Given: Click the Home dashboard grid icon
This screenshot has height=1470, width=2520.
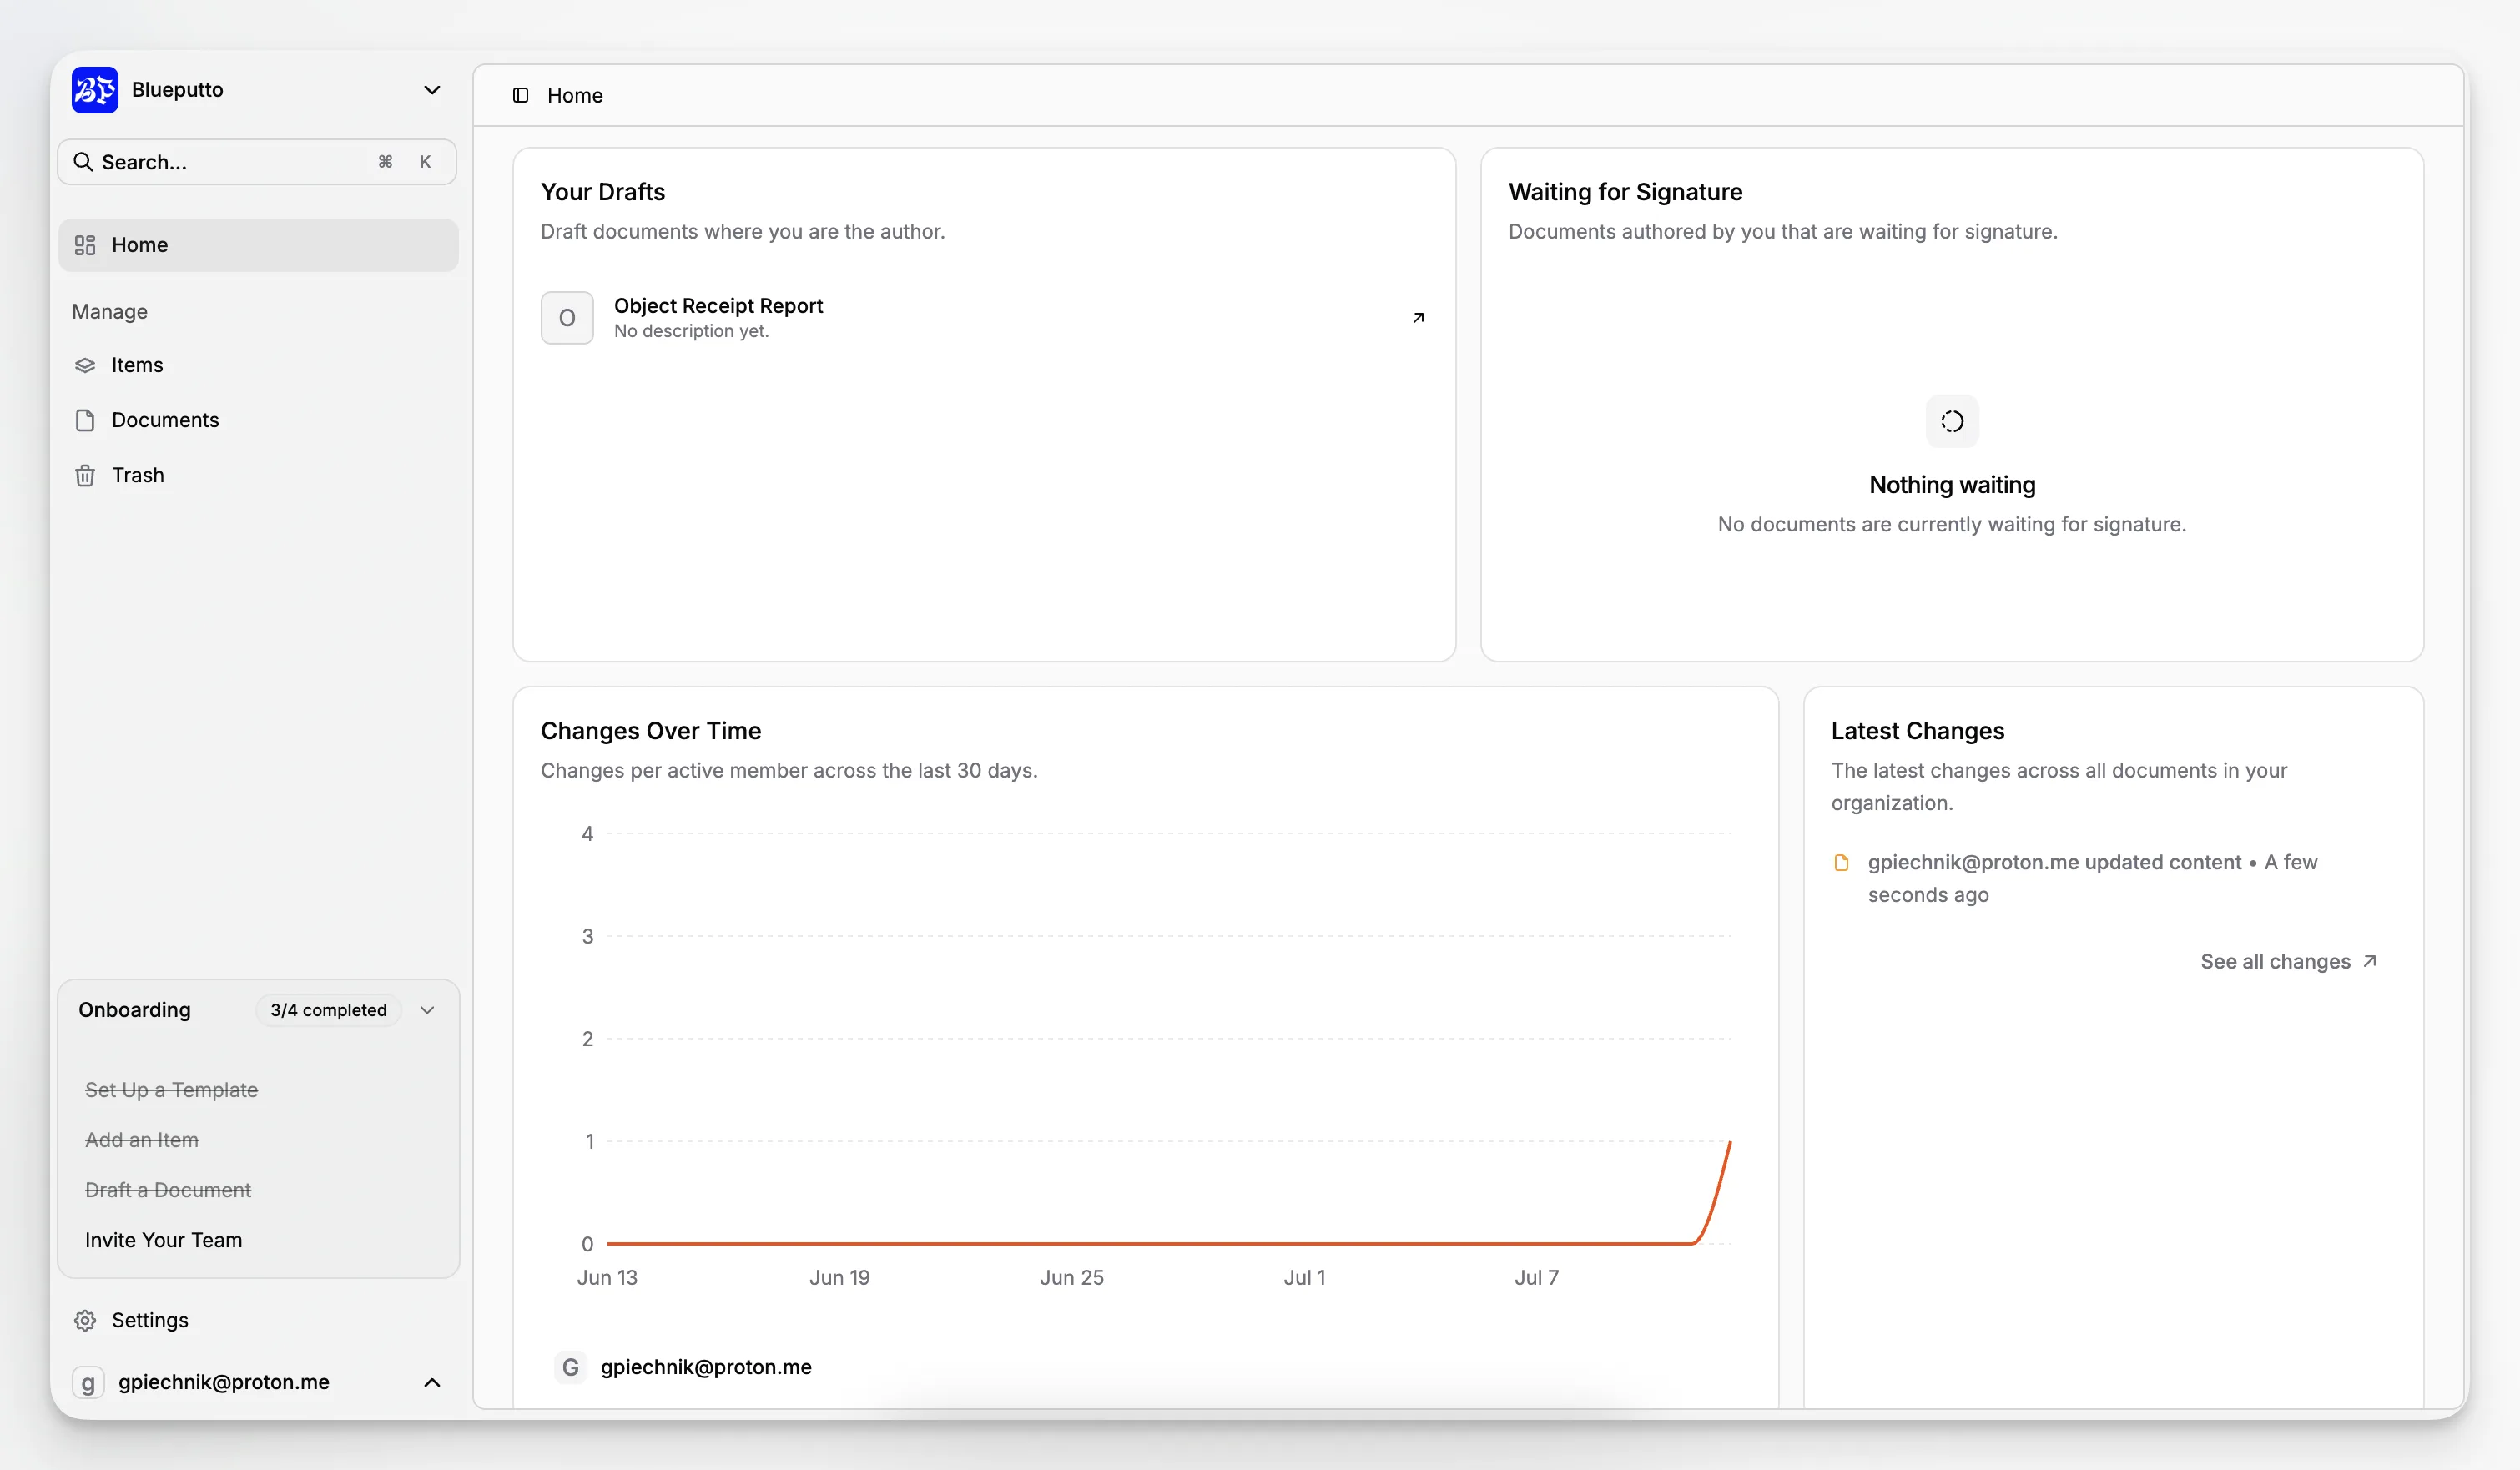Looking at the screenshot, I should (x=85, y=245).
